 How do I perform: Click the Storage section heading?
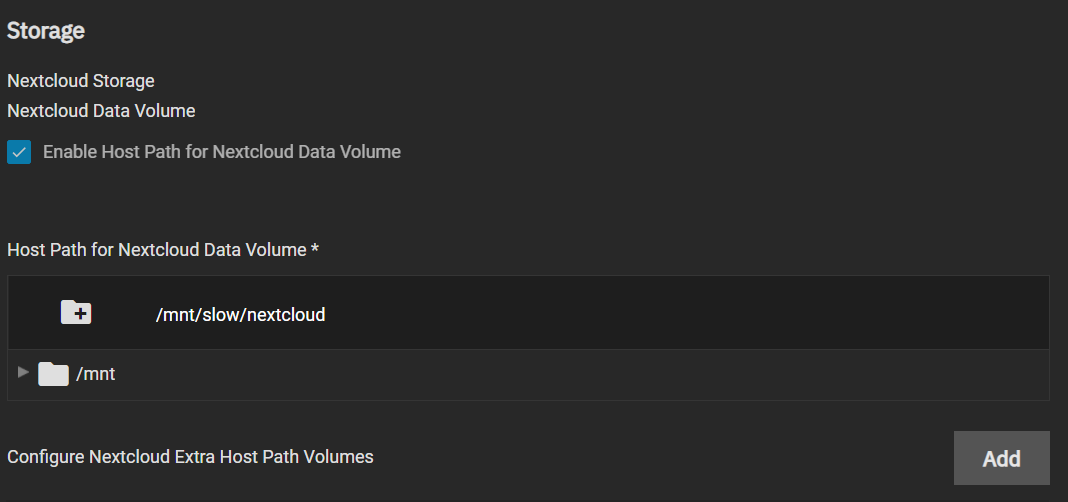click(46, 31)
